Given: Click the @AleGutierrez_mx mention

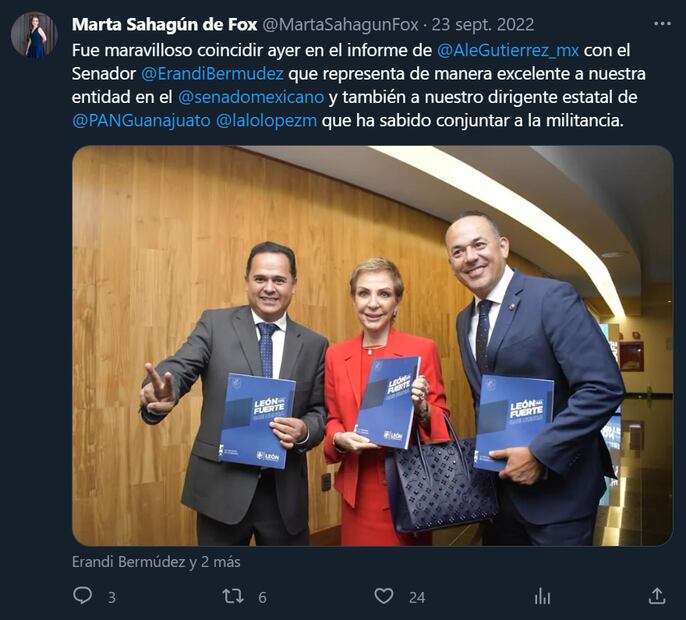Looking at the screenshot, I should click(508, 50).
